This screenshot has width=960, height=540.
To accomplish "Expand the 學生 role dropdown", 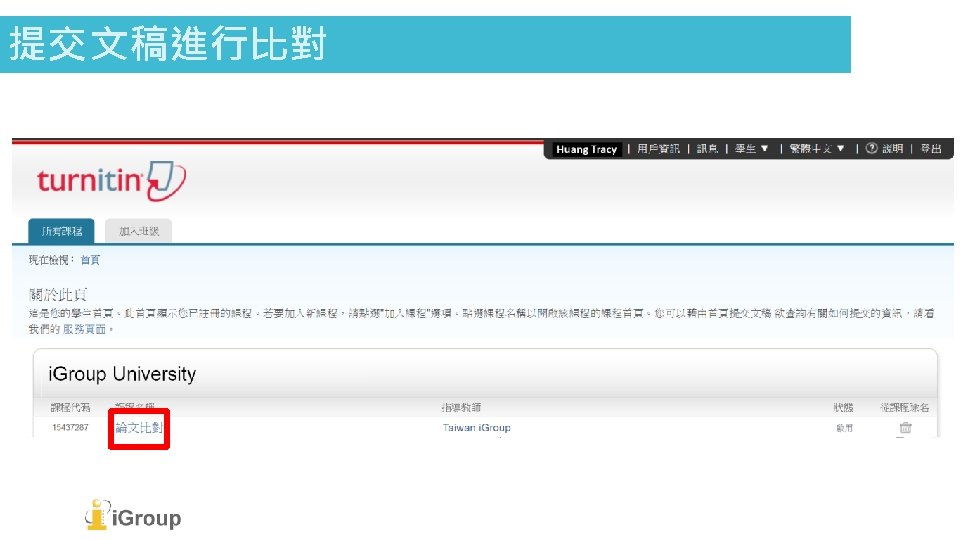I will tap(751, 149).
